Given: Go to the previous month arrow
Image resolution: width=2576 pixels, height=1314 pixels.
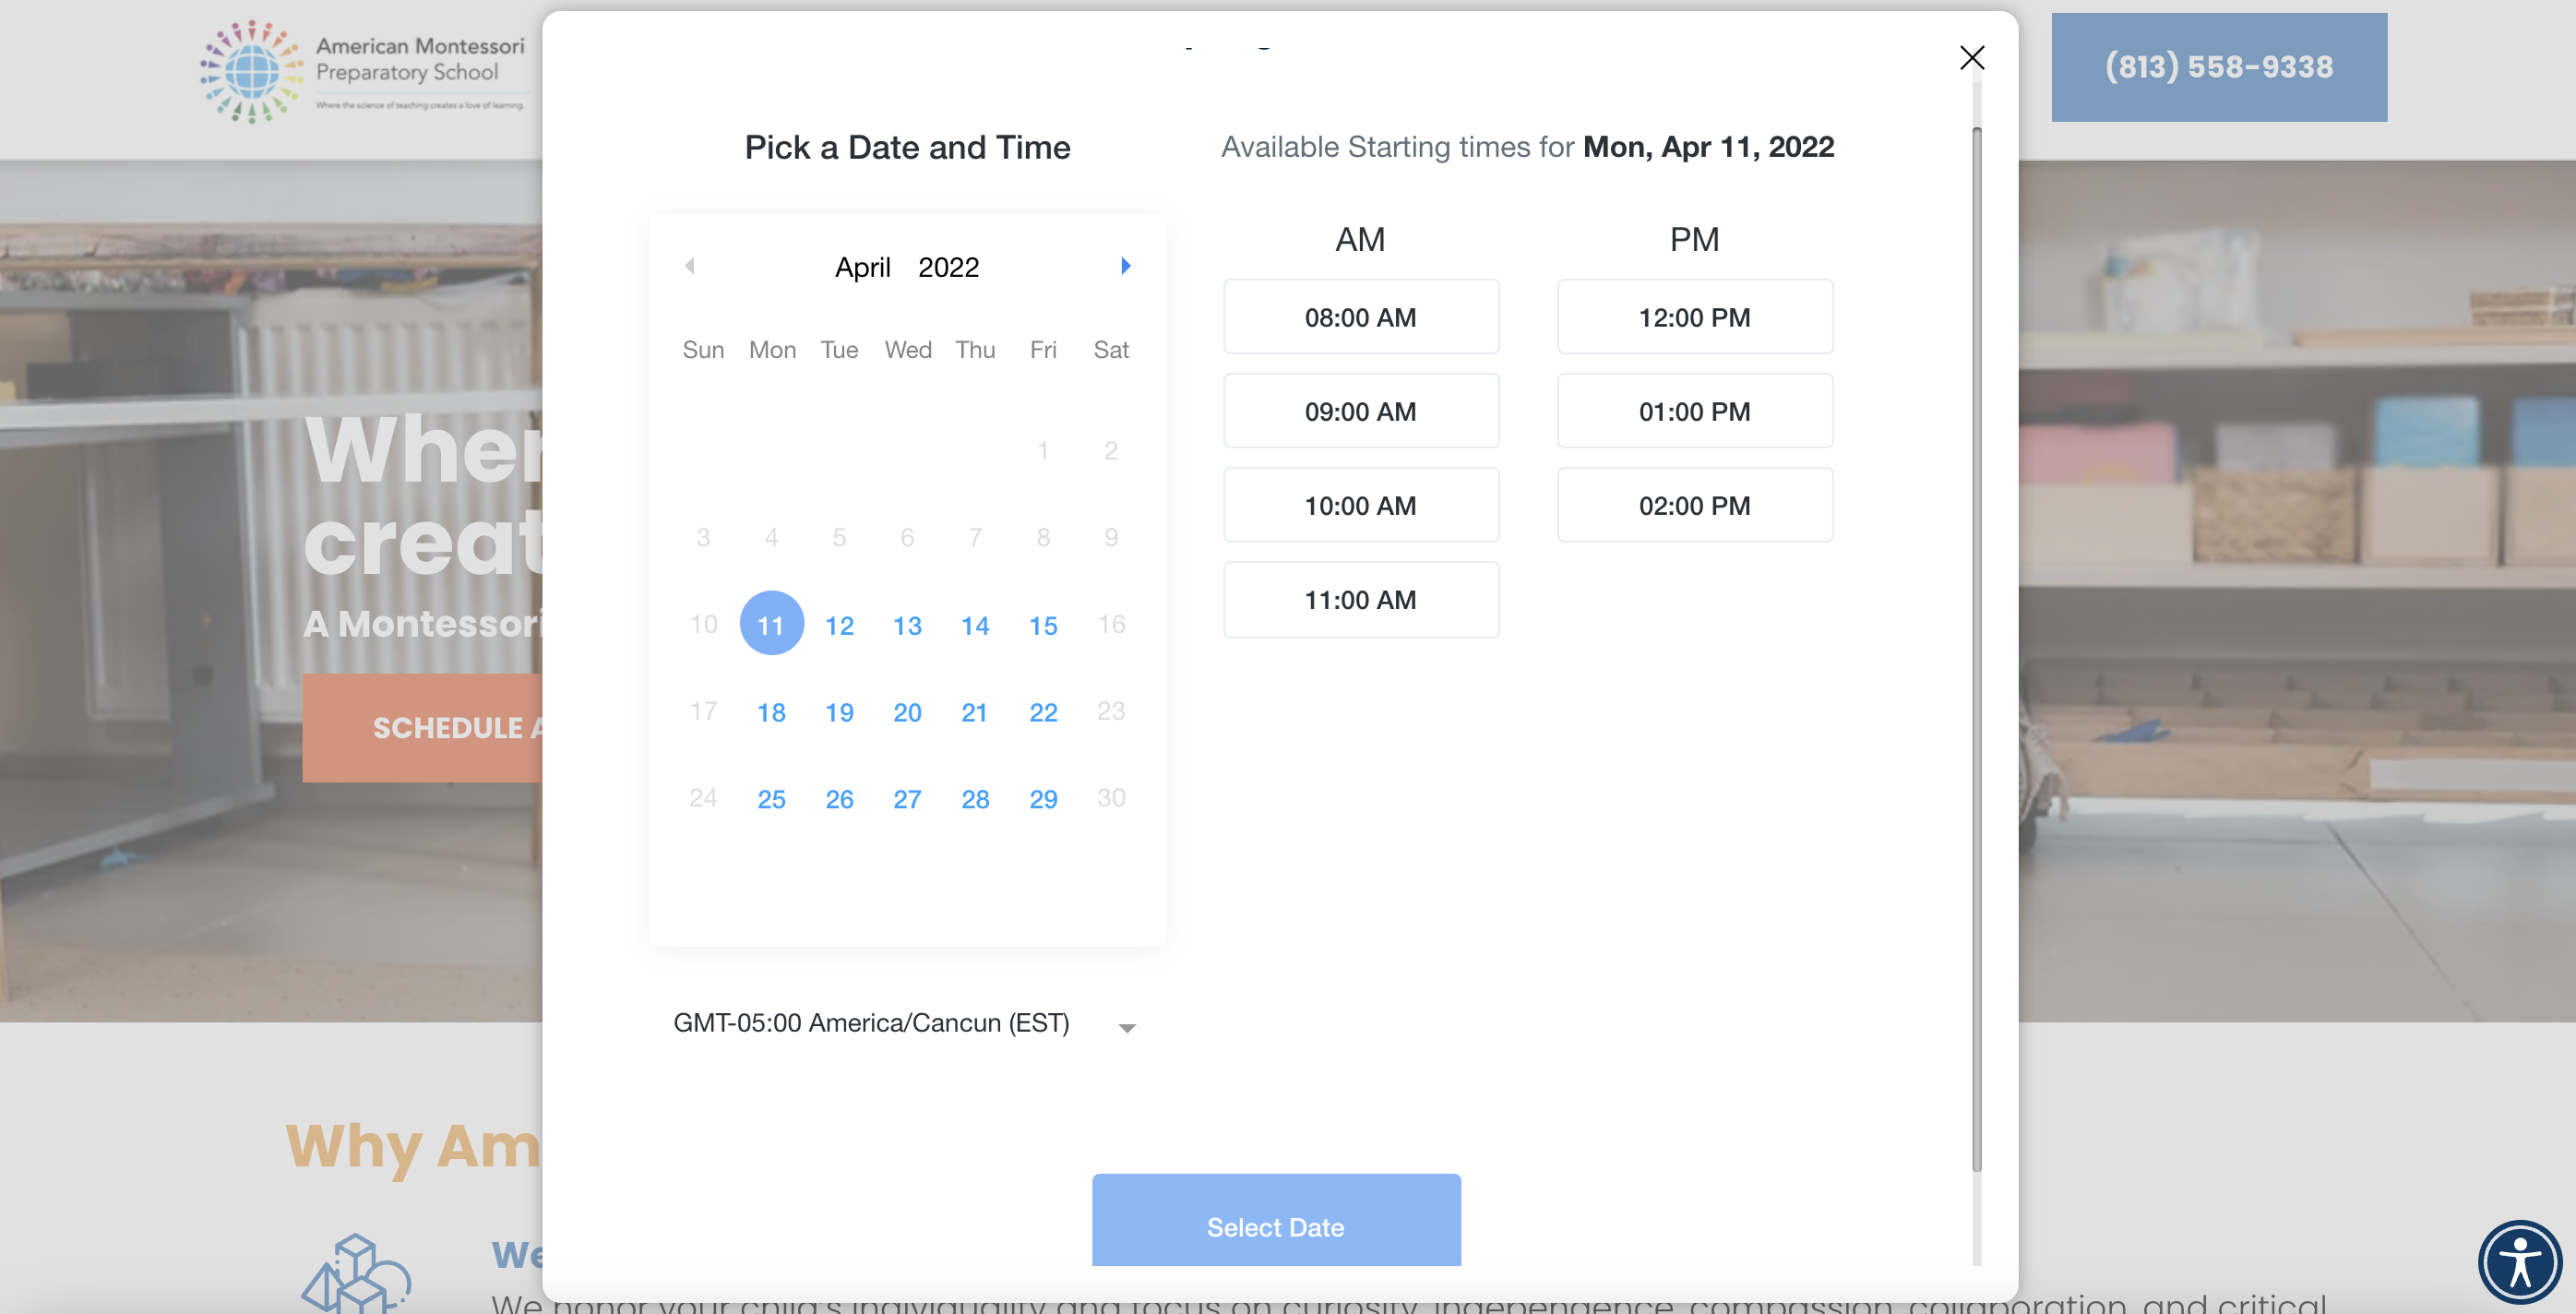Looking at the screenshot, I should [690, 266].
